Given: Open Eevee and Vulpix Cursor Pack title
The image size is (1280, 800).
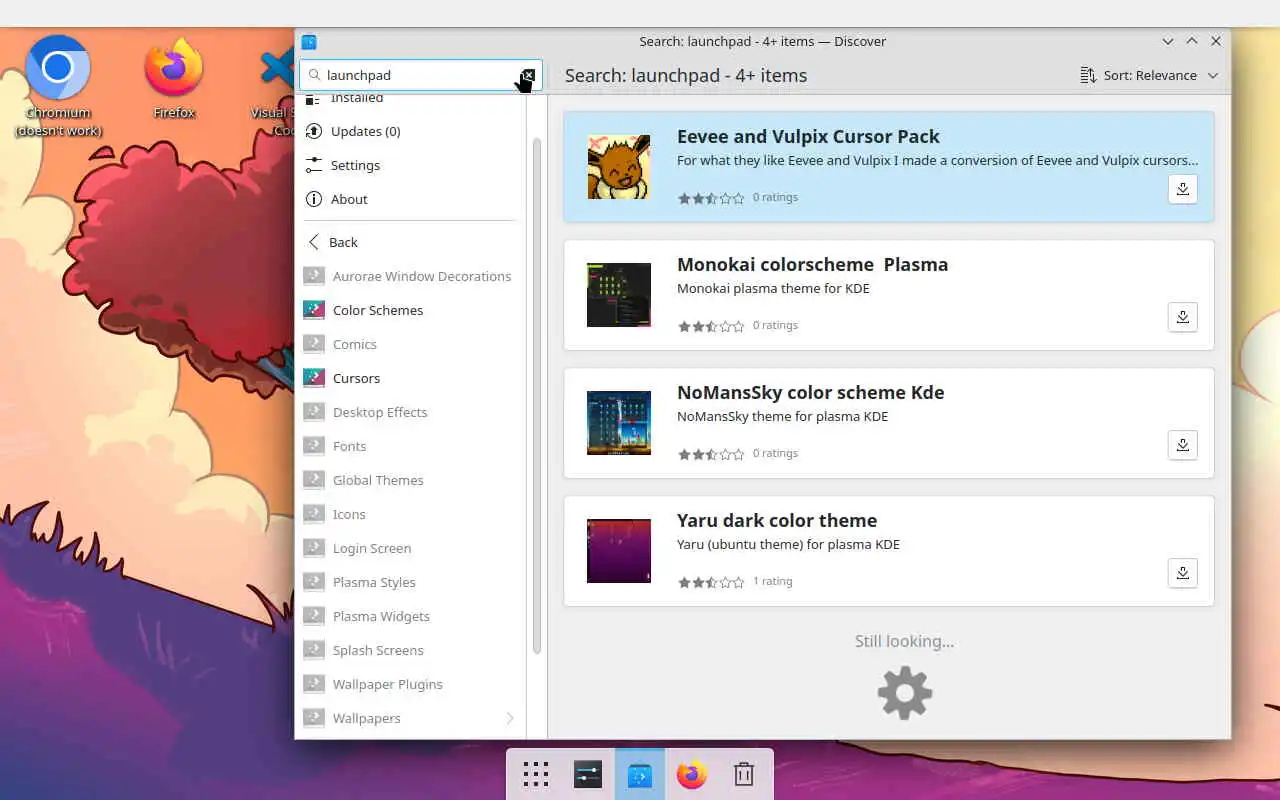Looking at the screenshot, I should point(808,136).
